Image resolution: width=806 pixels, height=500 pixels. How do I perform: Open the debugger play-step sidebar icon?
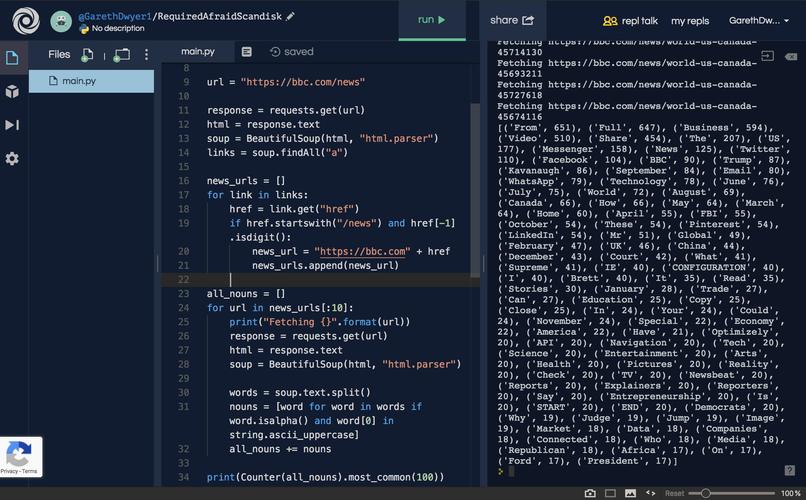tap(12, 125)
